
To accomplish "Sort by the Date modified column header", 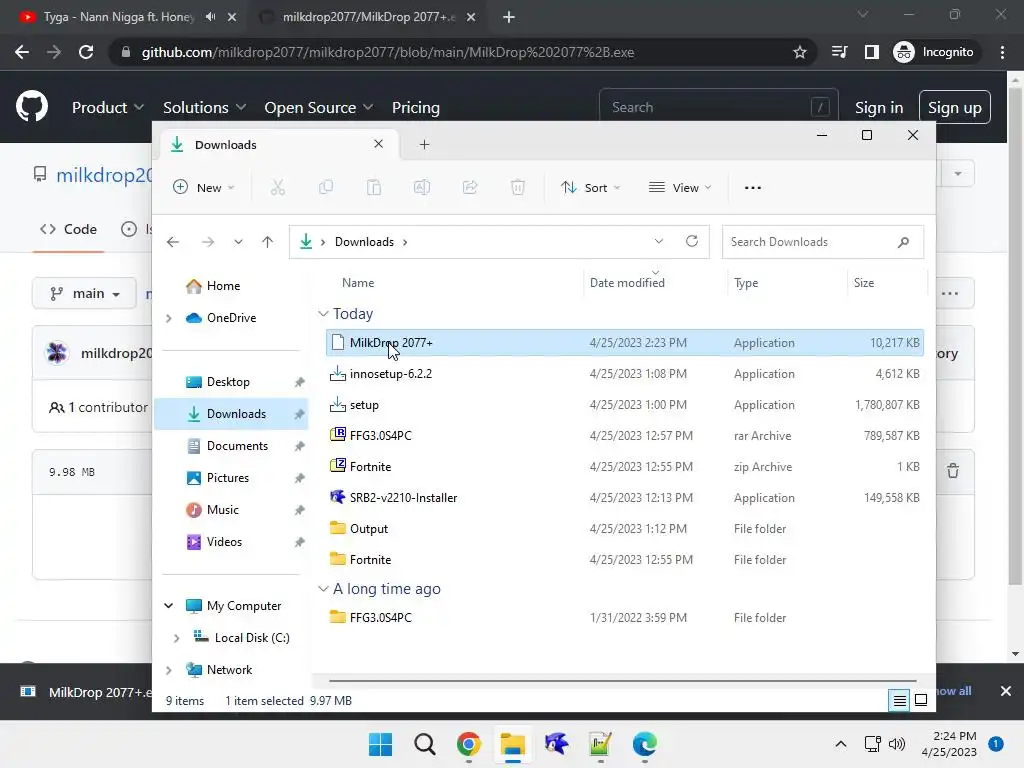I will tap(627, 283).
